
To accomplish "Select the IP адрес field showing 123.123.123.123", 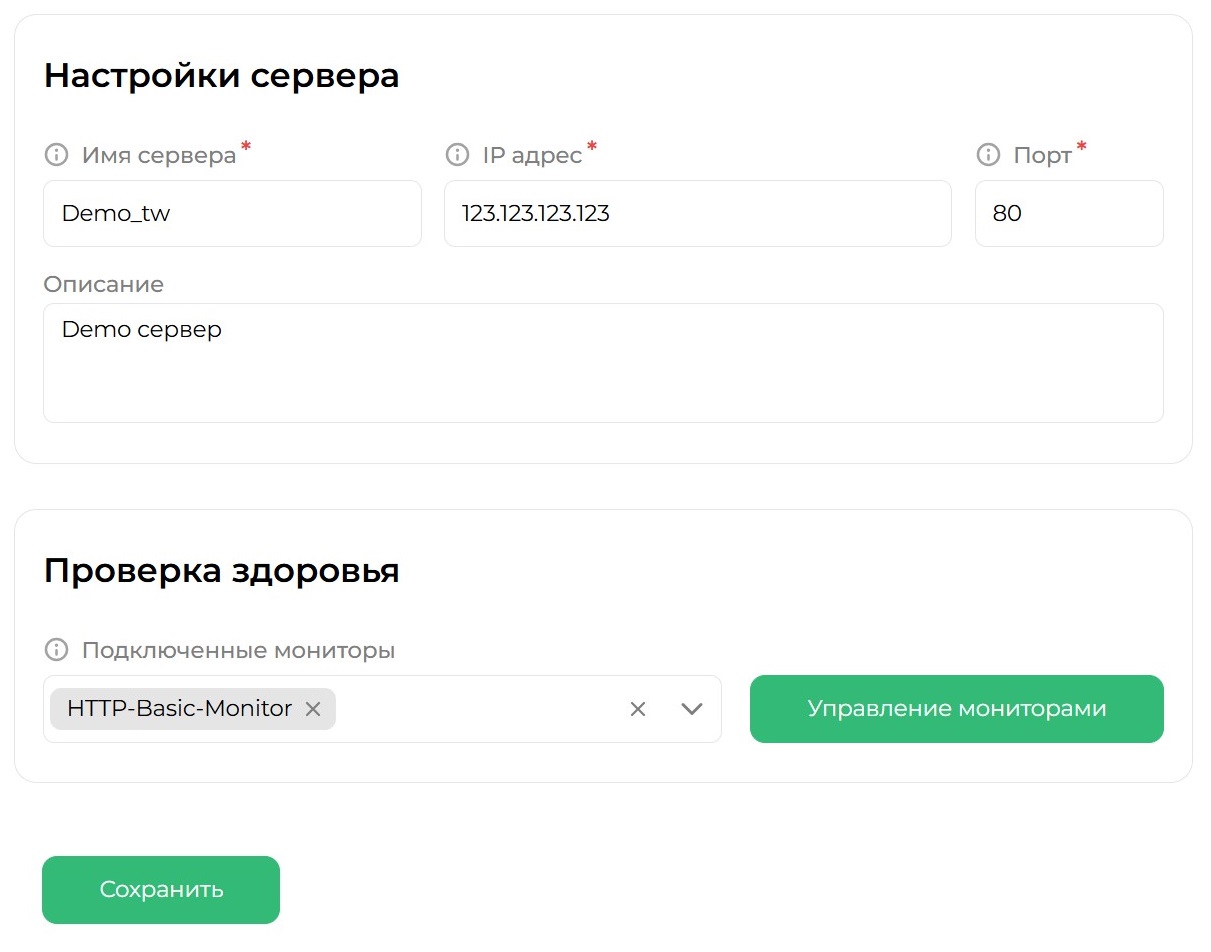I will pyautogui.click(x=697, y=213).
